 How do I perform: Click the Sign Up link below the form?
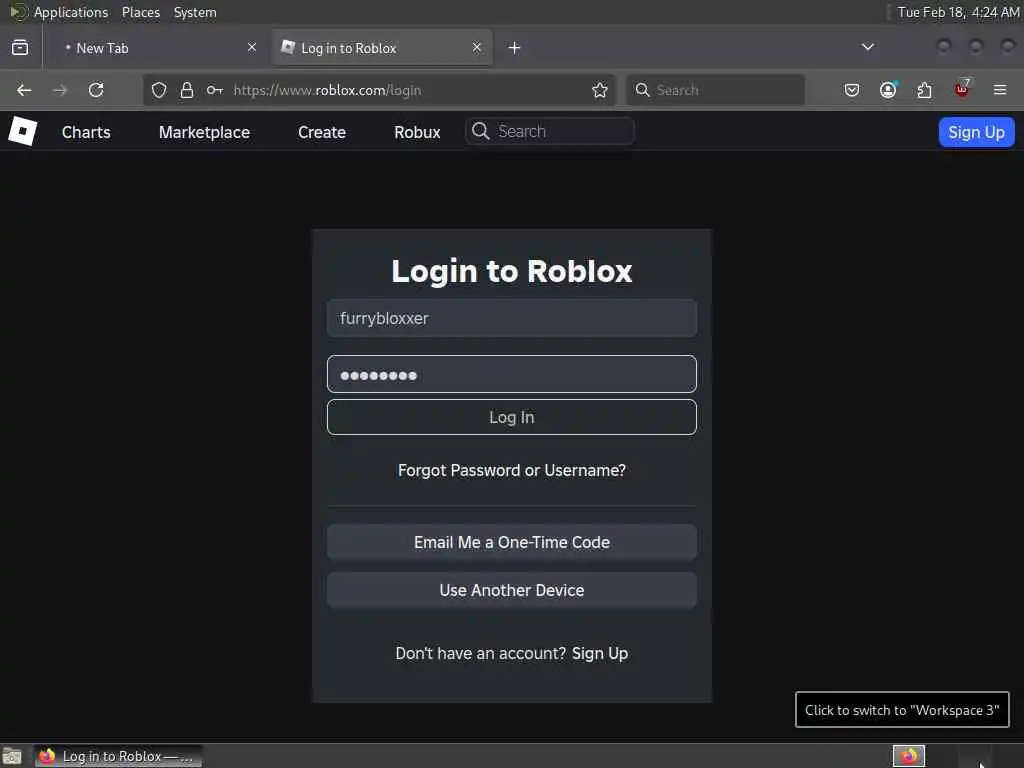coord(600,653)
